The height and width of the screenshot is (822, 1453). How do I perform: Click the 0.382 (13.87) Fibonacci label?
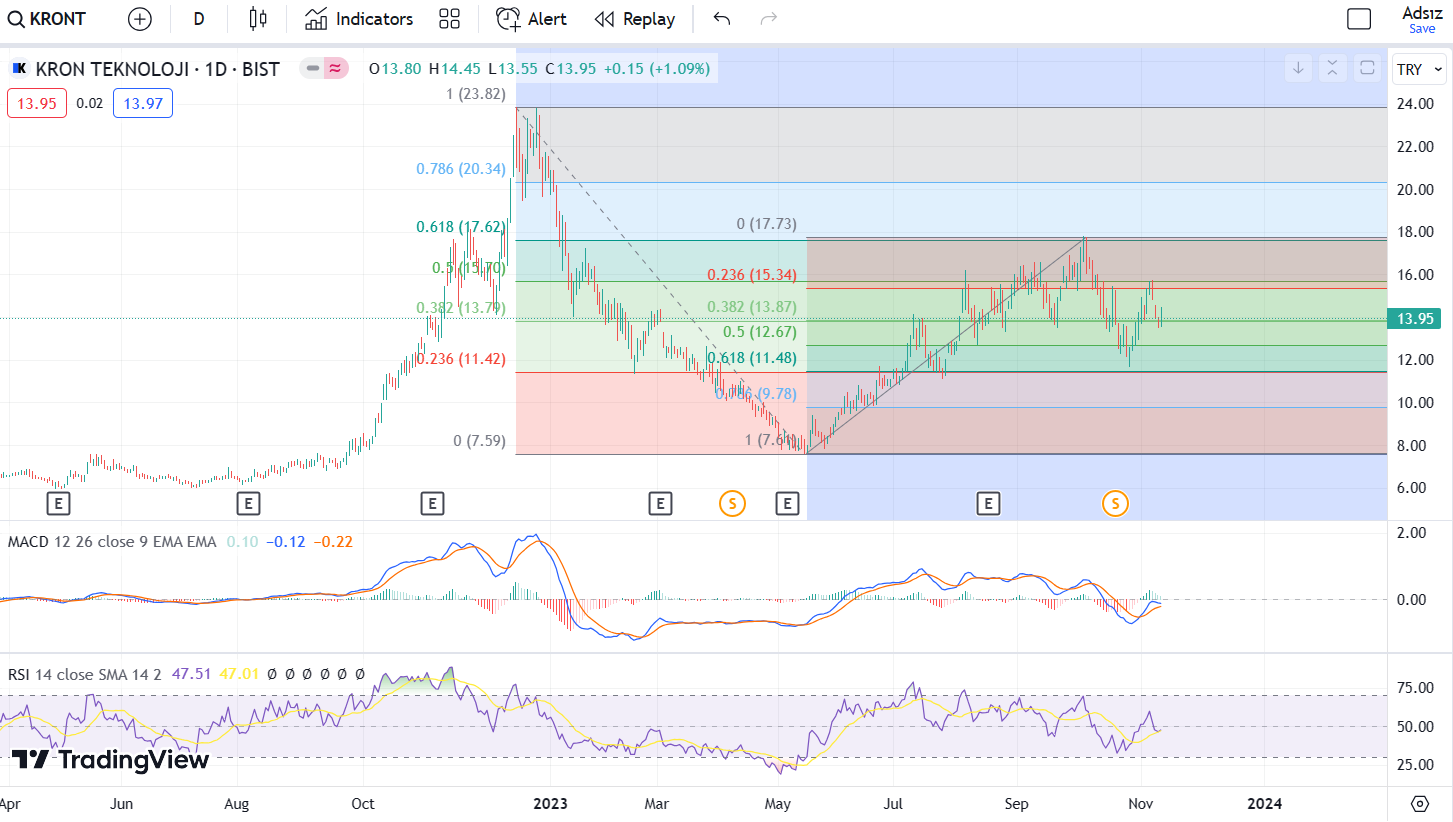point(752,307)
